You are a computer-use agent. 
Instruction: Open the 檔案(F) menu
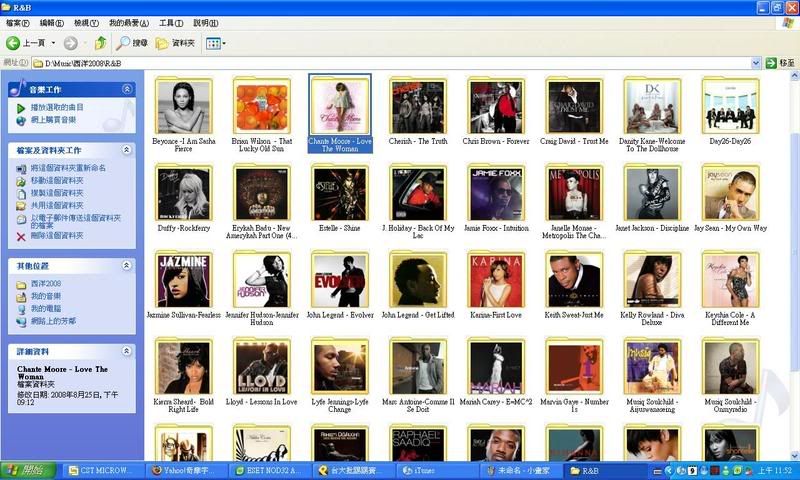tap(20, 22)
